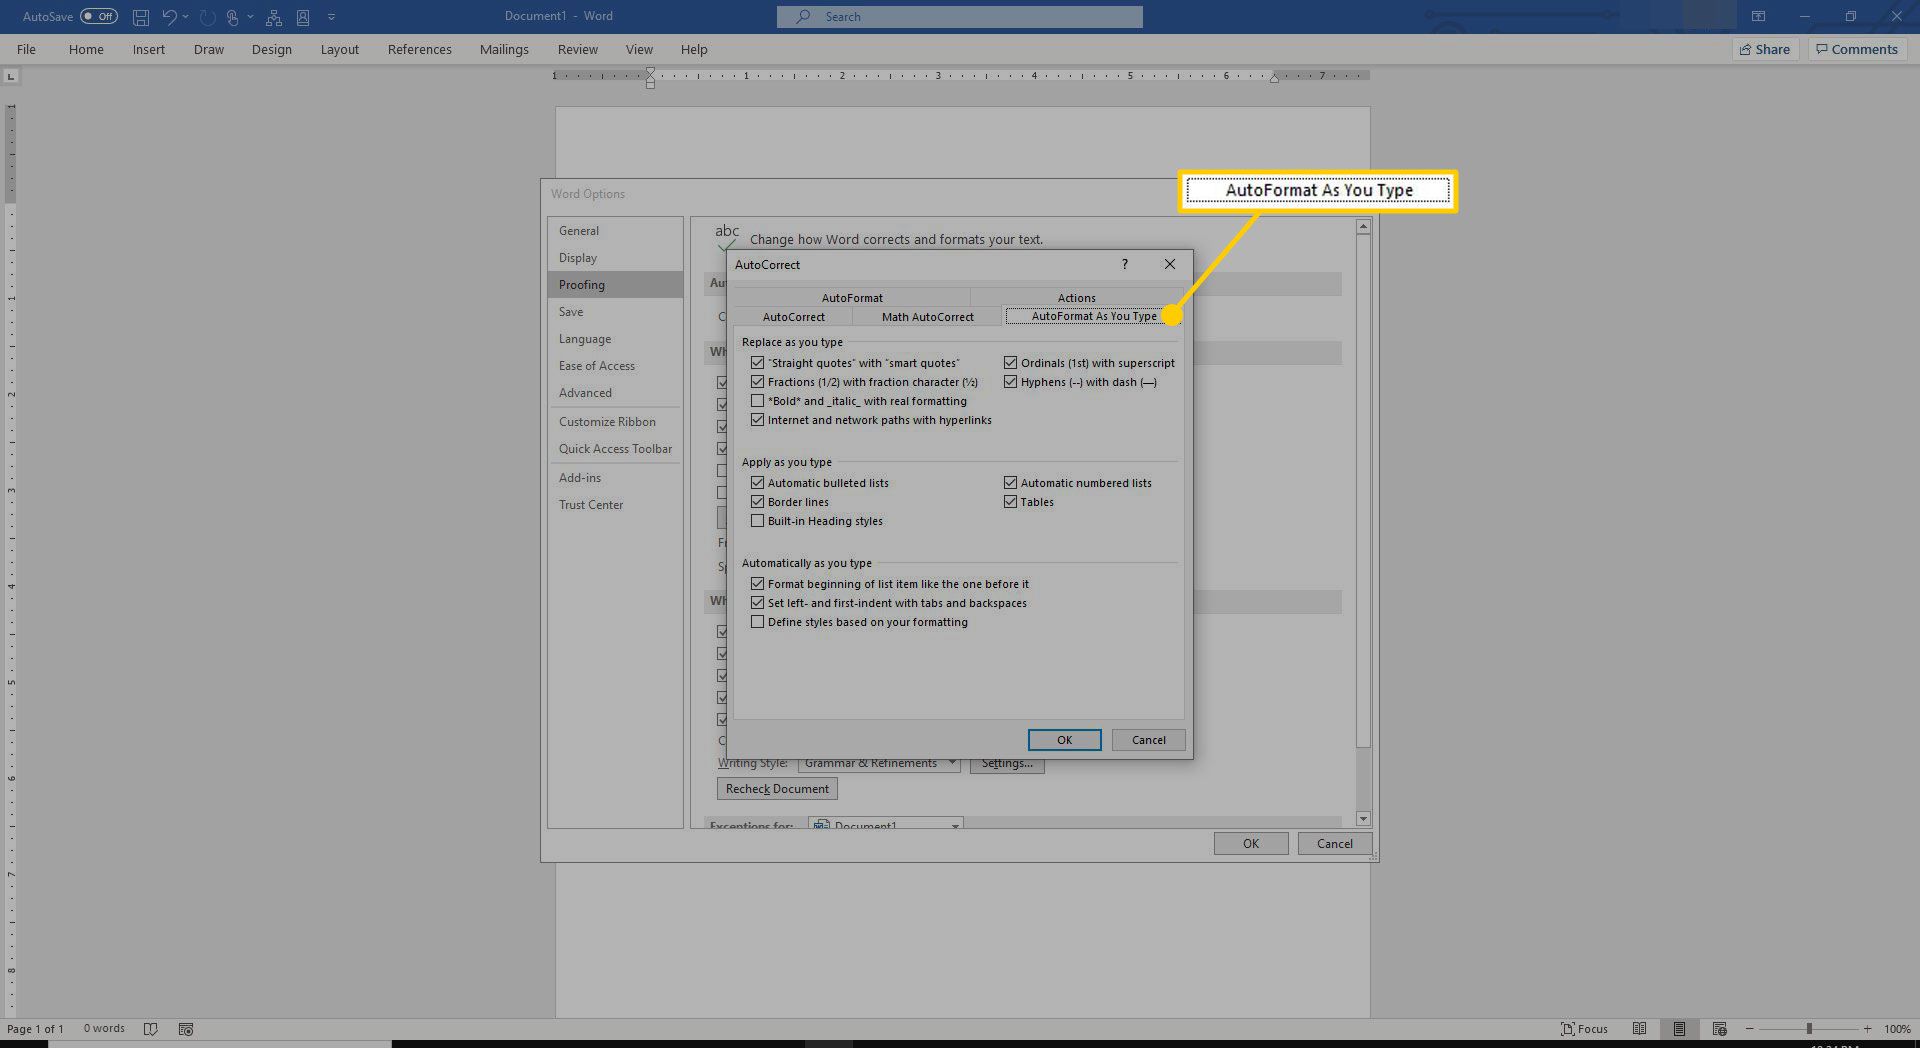
Task: Toggle Fractions with fraction character checkbox
Action: [757, 382]
